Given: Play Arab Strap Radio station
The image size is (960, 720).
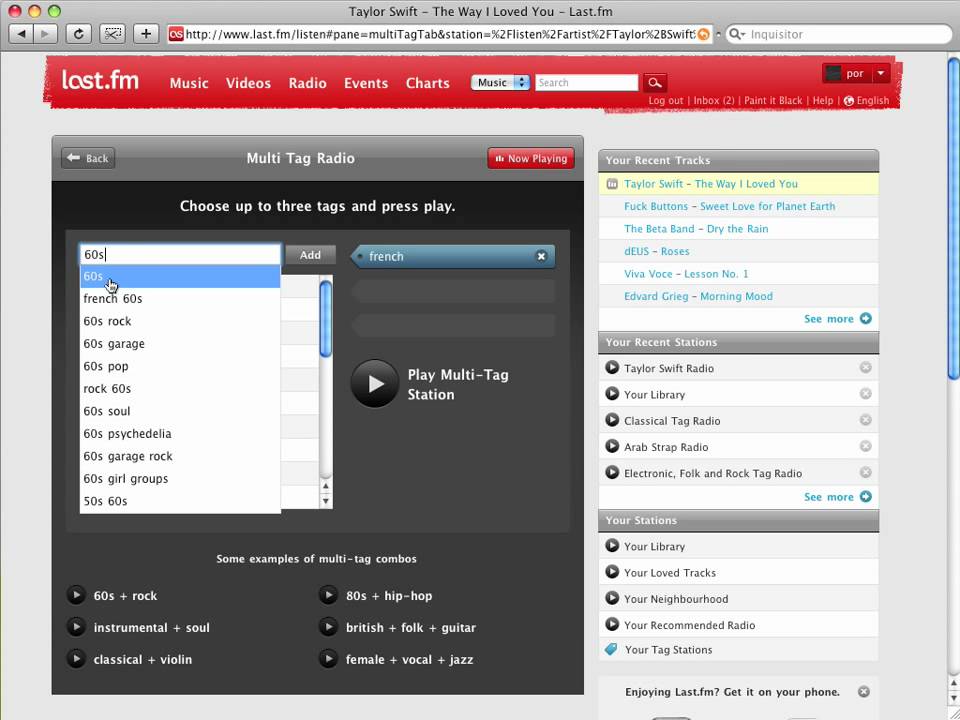Looking at the screenshot, I should (612, 446).
